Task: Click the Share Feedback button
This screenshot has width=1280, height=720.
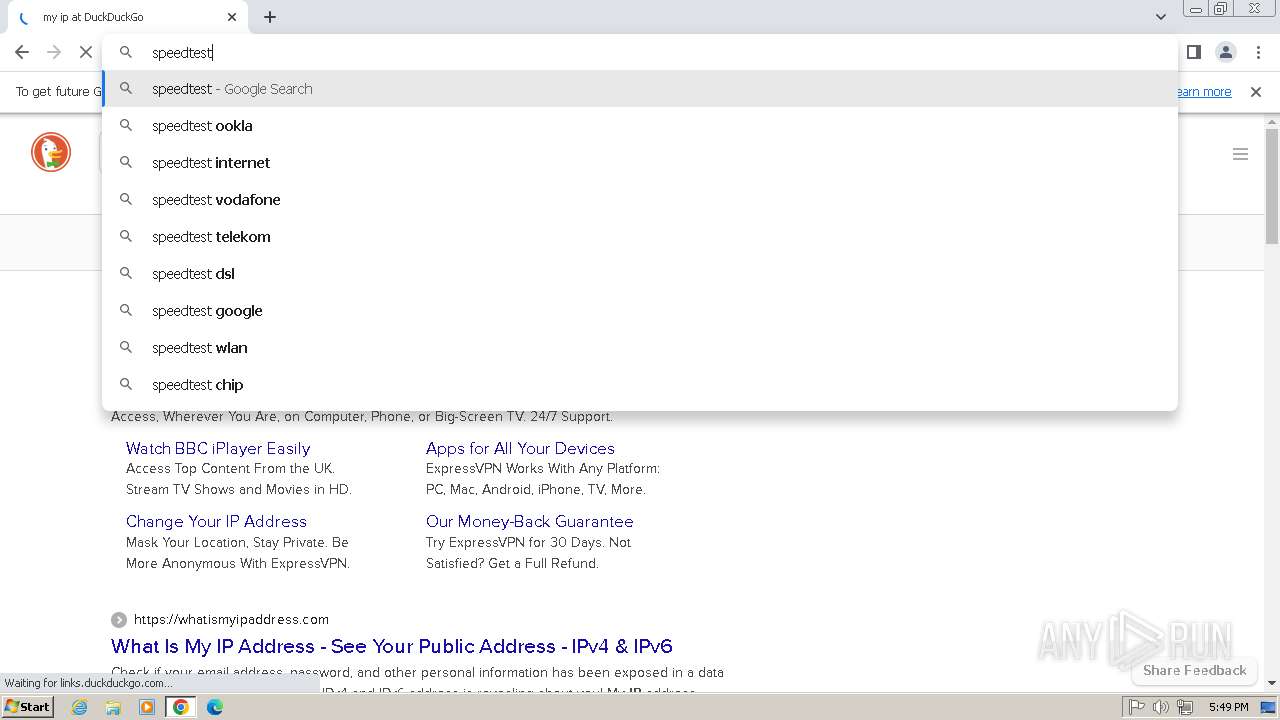Action: point(1194,670)
